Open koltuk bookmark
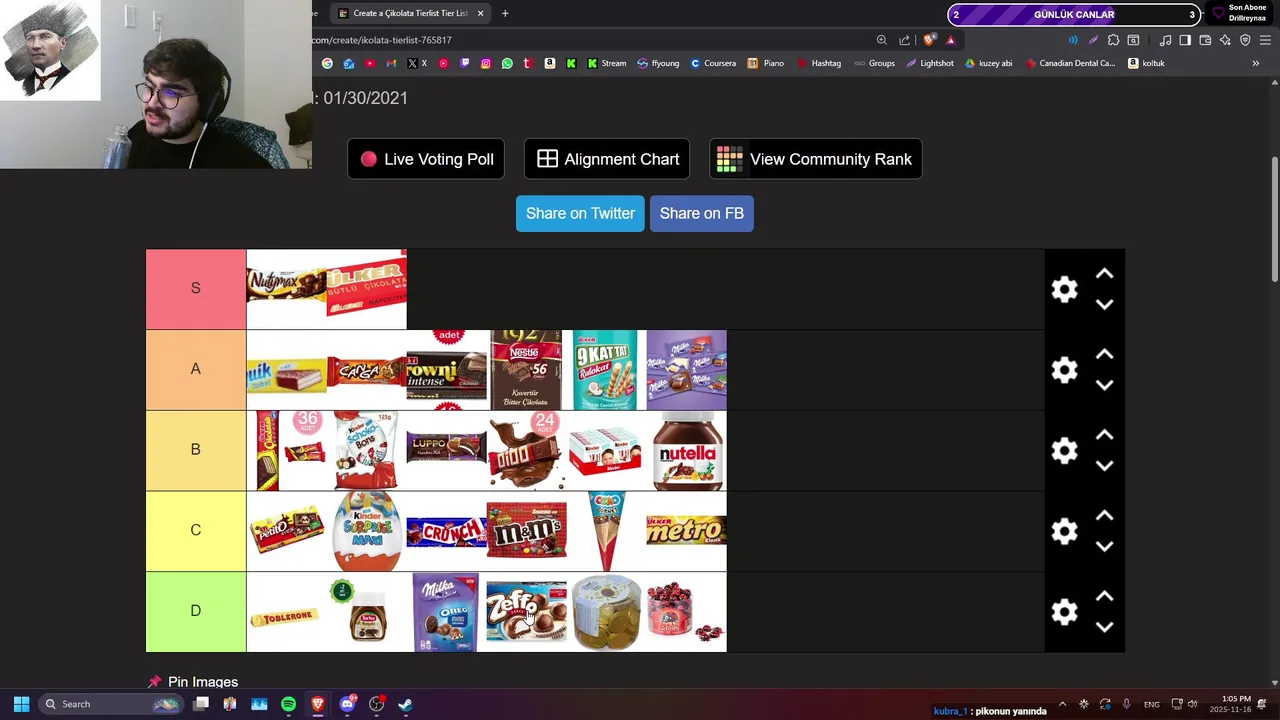Image resolution: width=1280 pixels, height=720 pixels. click(1146, 63)
